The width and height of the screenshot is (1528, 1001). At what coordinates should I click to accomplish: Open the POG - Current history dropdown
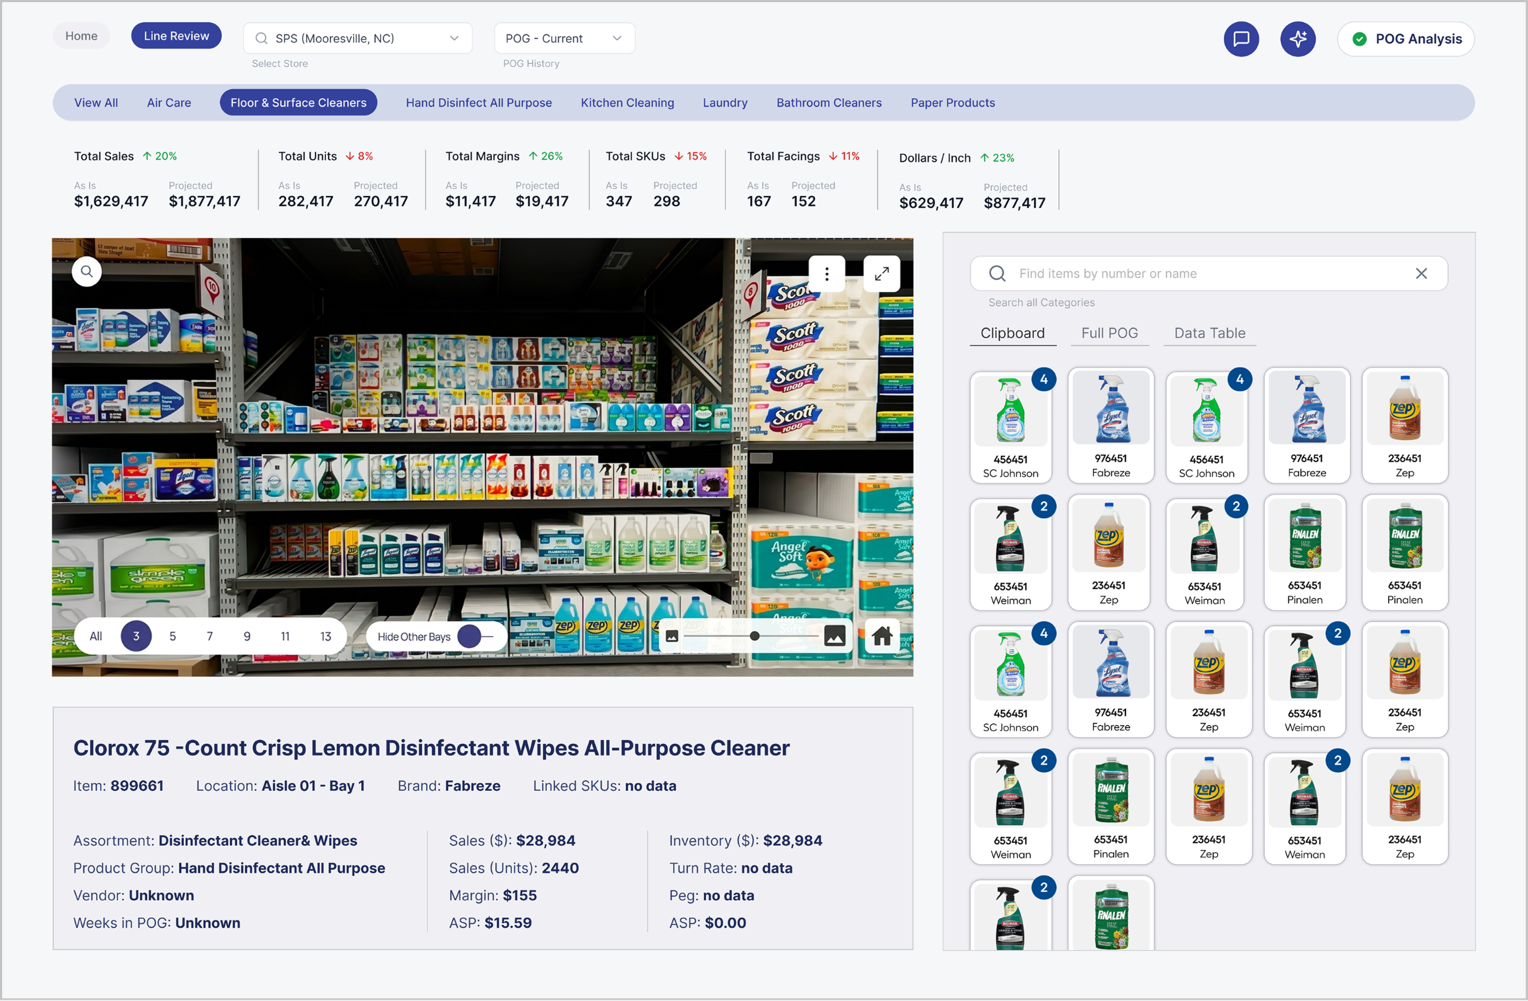pyautogui.click(x=564, y=38)
